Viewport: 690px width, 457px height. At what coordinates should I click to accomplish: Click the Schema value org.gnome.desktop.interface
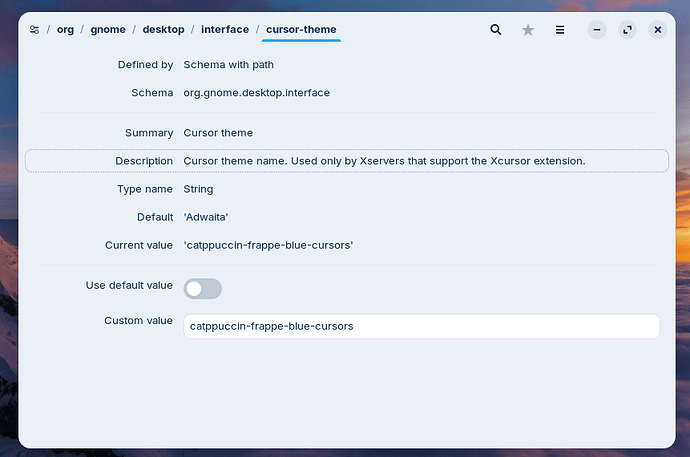257,93
